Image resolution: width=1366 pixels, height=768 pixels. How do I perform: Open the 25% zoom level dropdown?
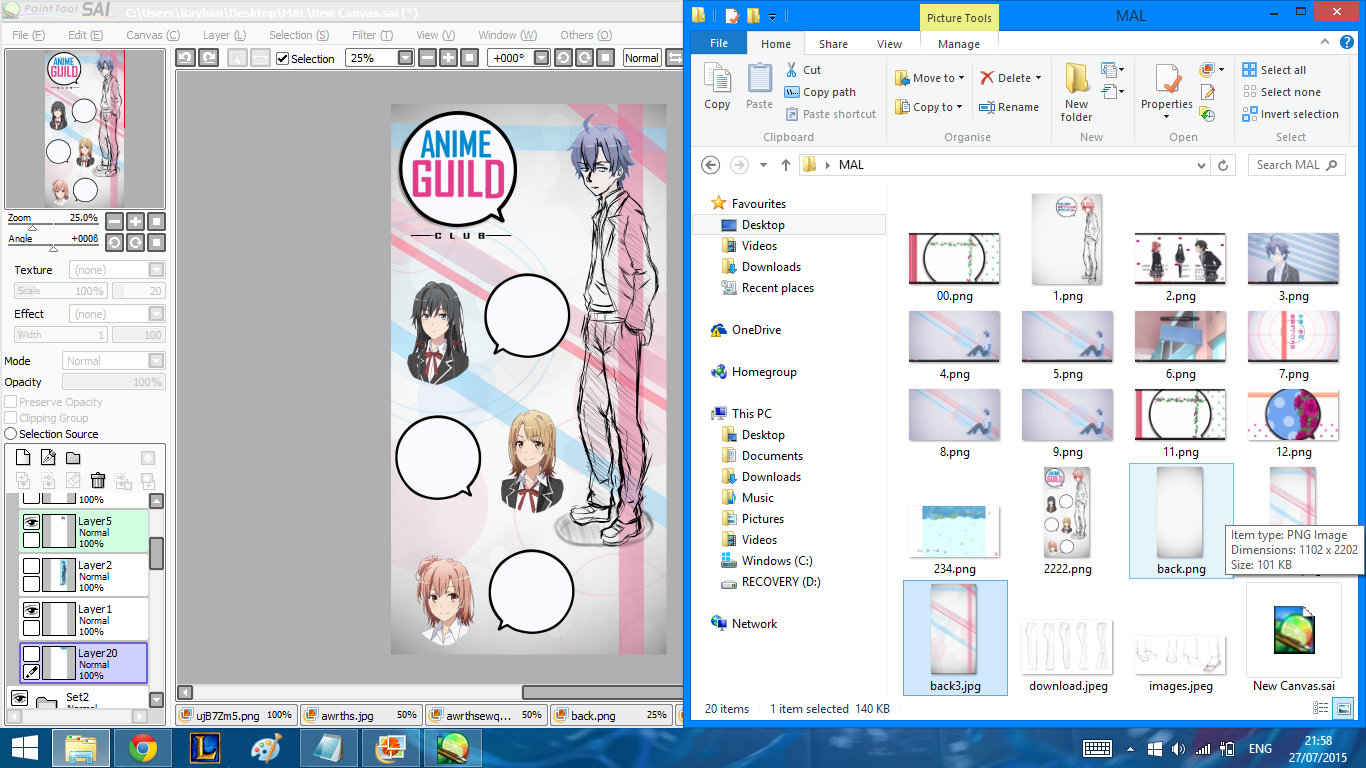coord(405,58)
